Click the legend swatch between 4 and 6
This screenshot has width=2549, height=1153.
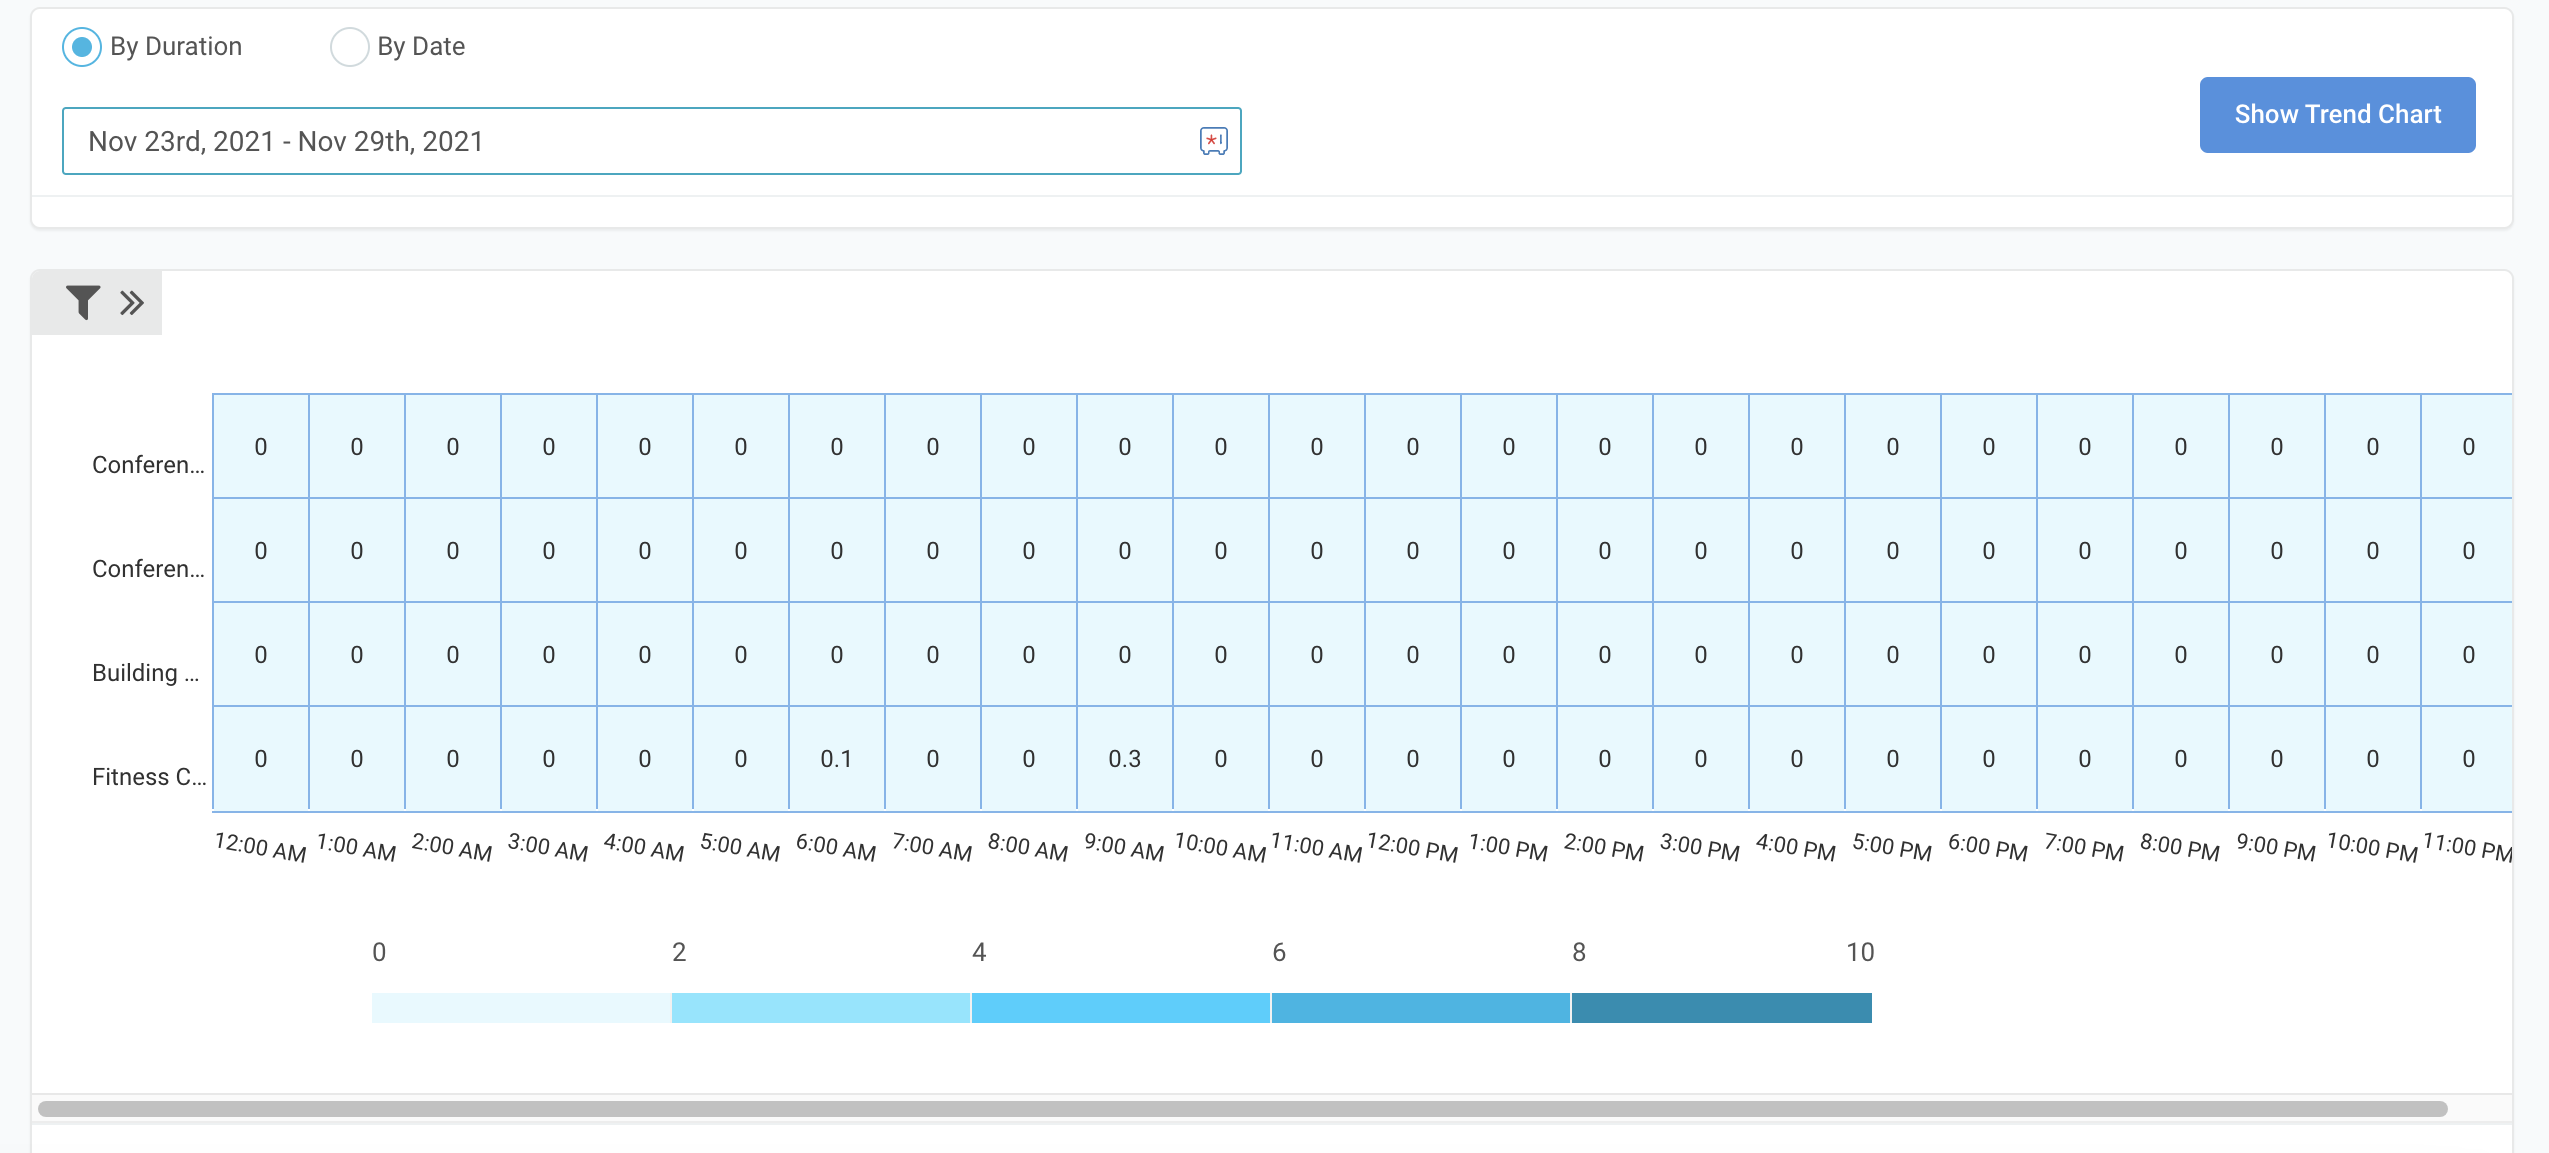pyautogui.click(x=1120, y=1008)
